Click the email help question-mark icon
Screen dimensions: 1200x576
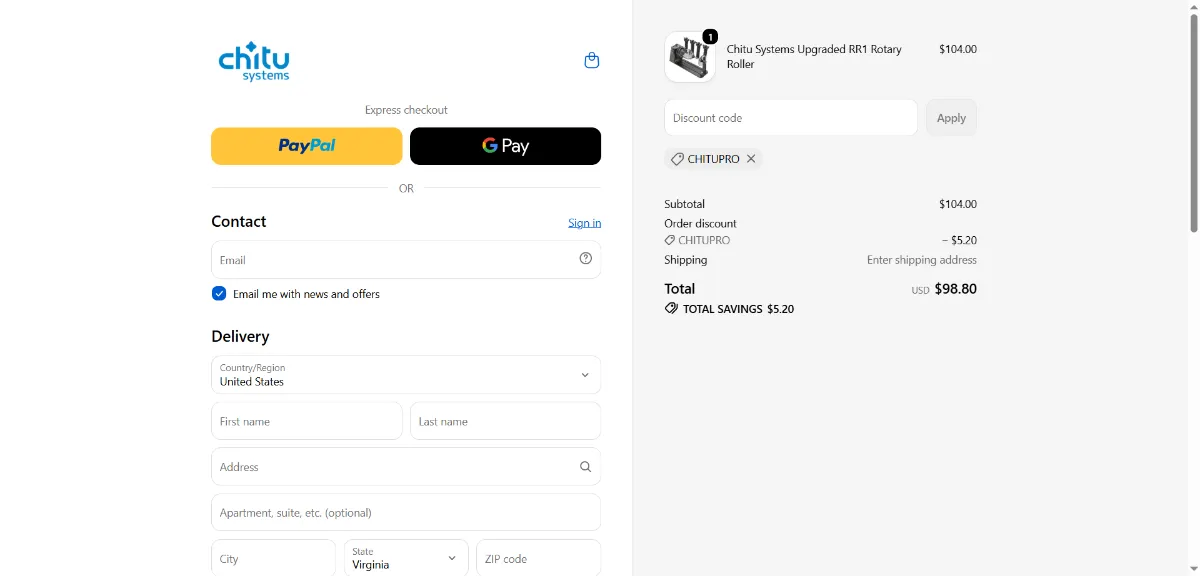586,258
